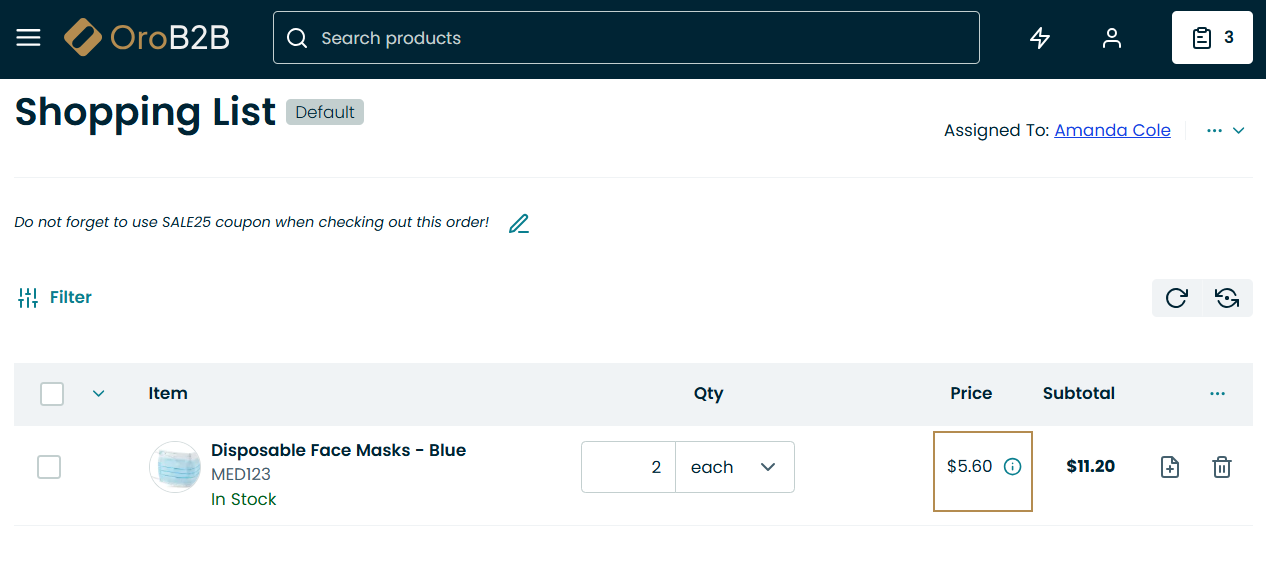The height and width of the screenshot is (561, 1266).
Task: Expand the shopping list actions menu
Action: 1225,131
